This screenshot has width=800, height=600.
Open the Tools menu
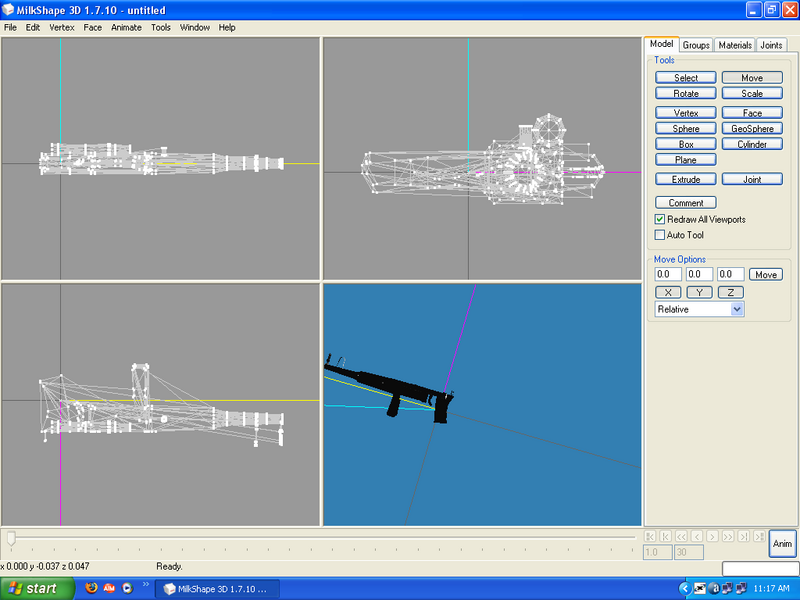pos(161,28)
